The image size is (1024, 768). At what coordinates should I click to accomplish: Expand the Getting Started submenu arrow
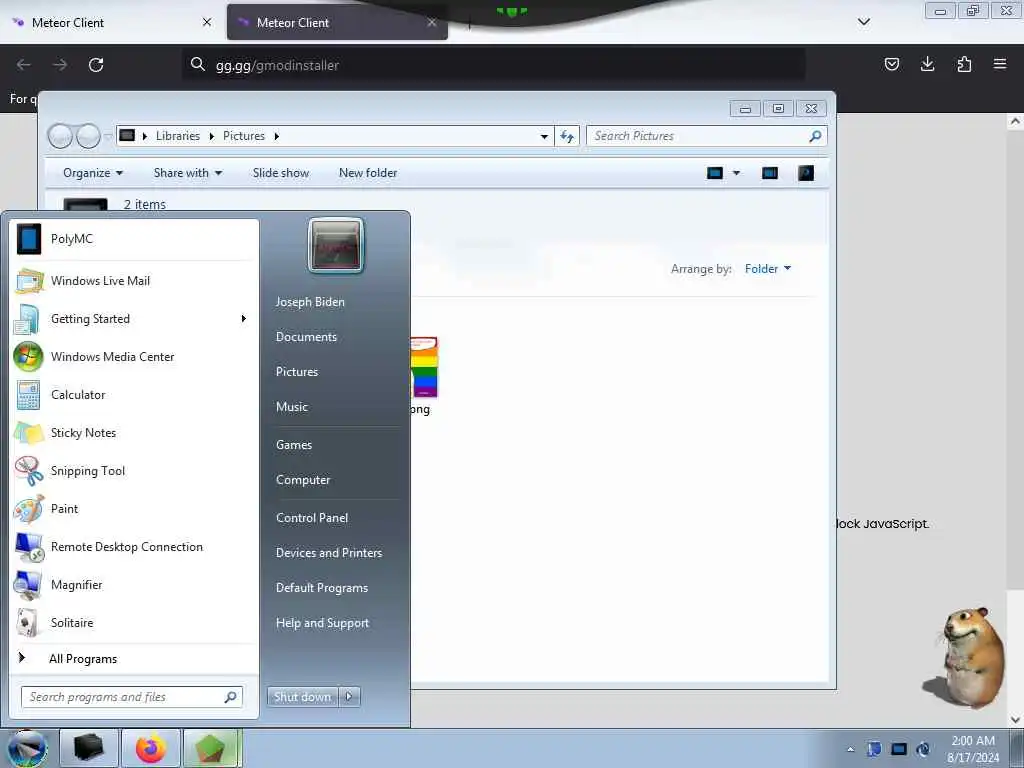tap(244, 319)
